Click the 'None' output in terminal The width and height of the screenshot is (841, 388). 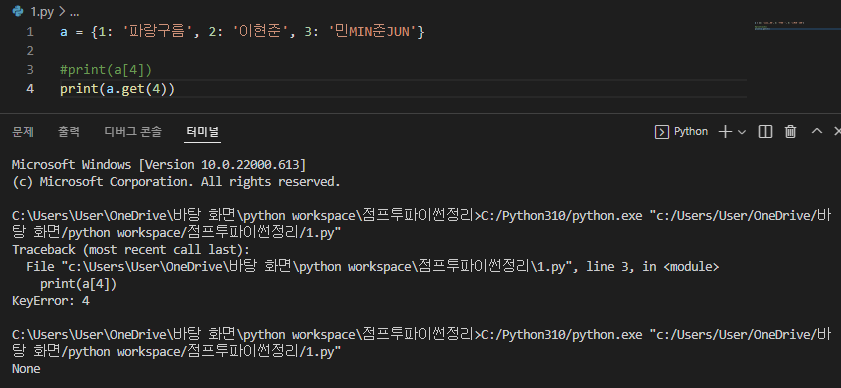[26, 369]
